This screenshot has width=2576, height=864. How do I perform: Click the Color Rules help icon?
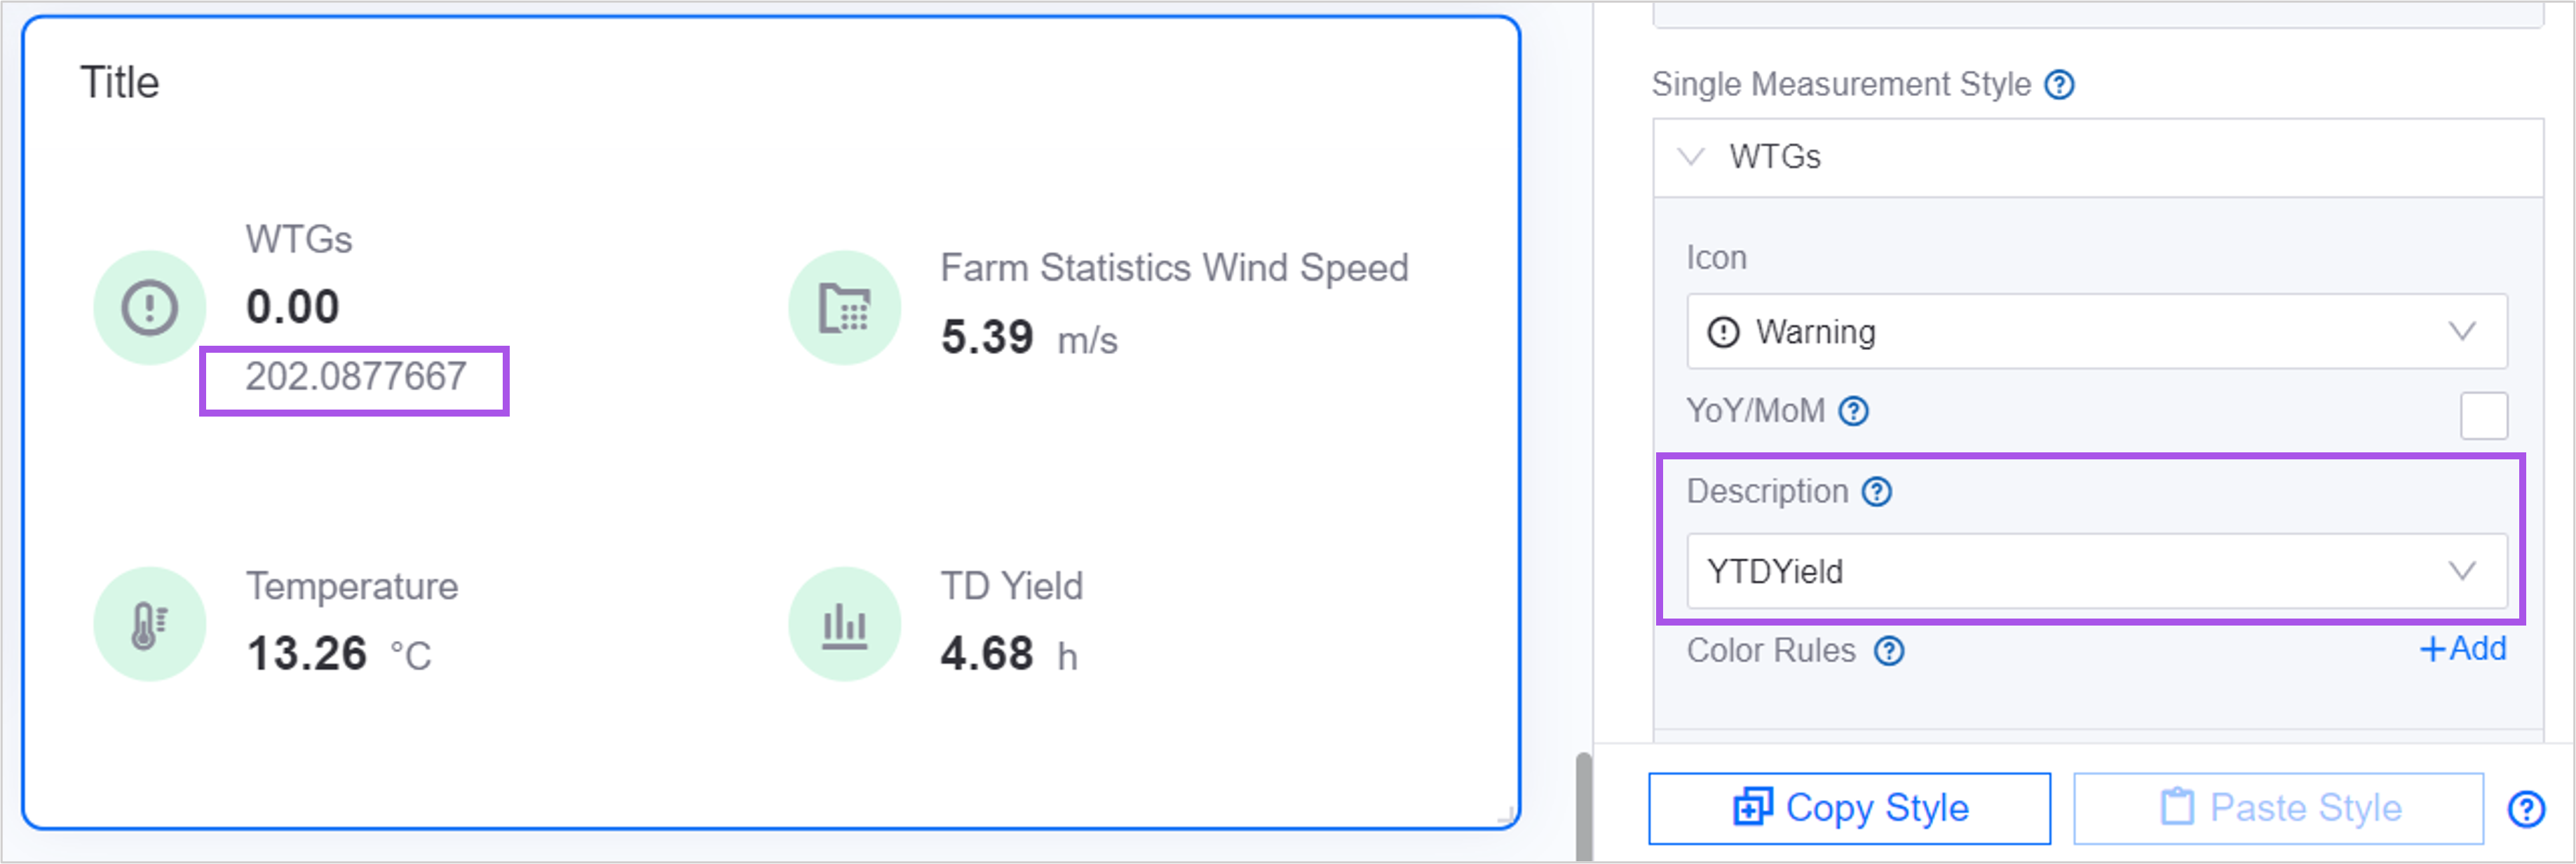coord(1888,651)
